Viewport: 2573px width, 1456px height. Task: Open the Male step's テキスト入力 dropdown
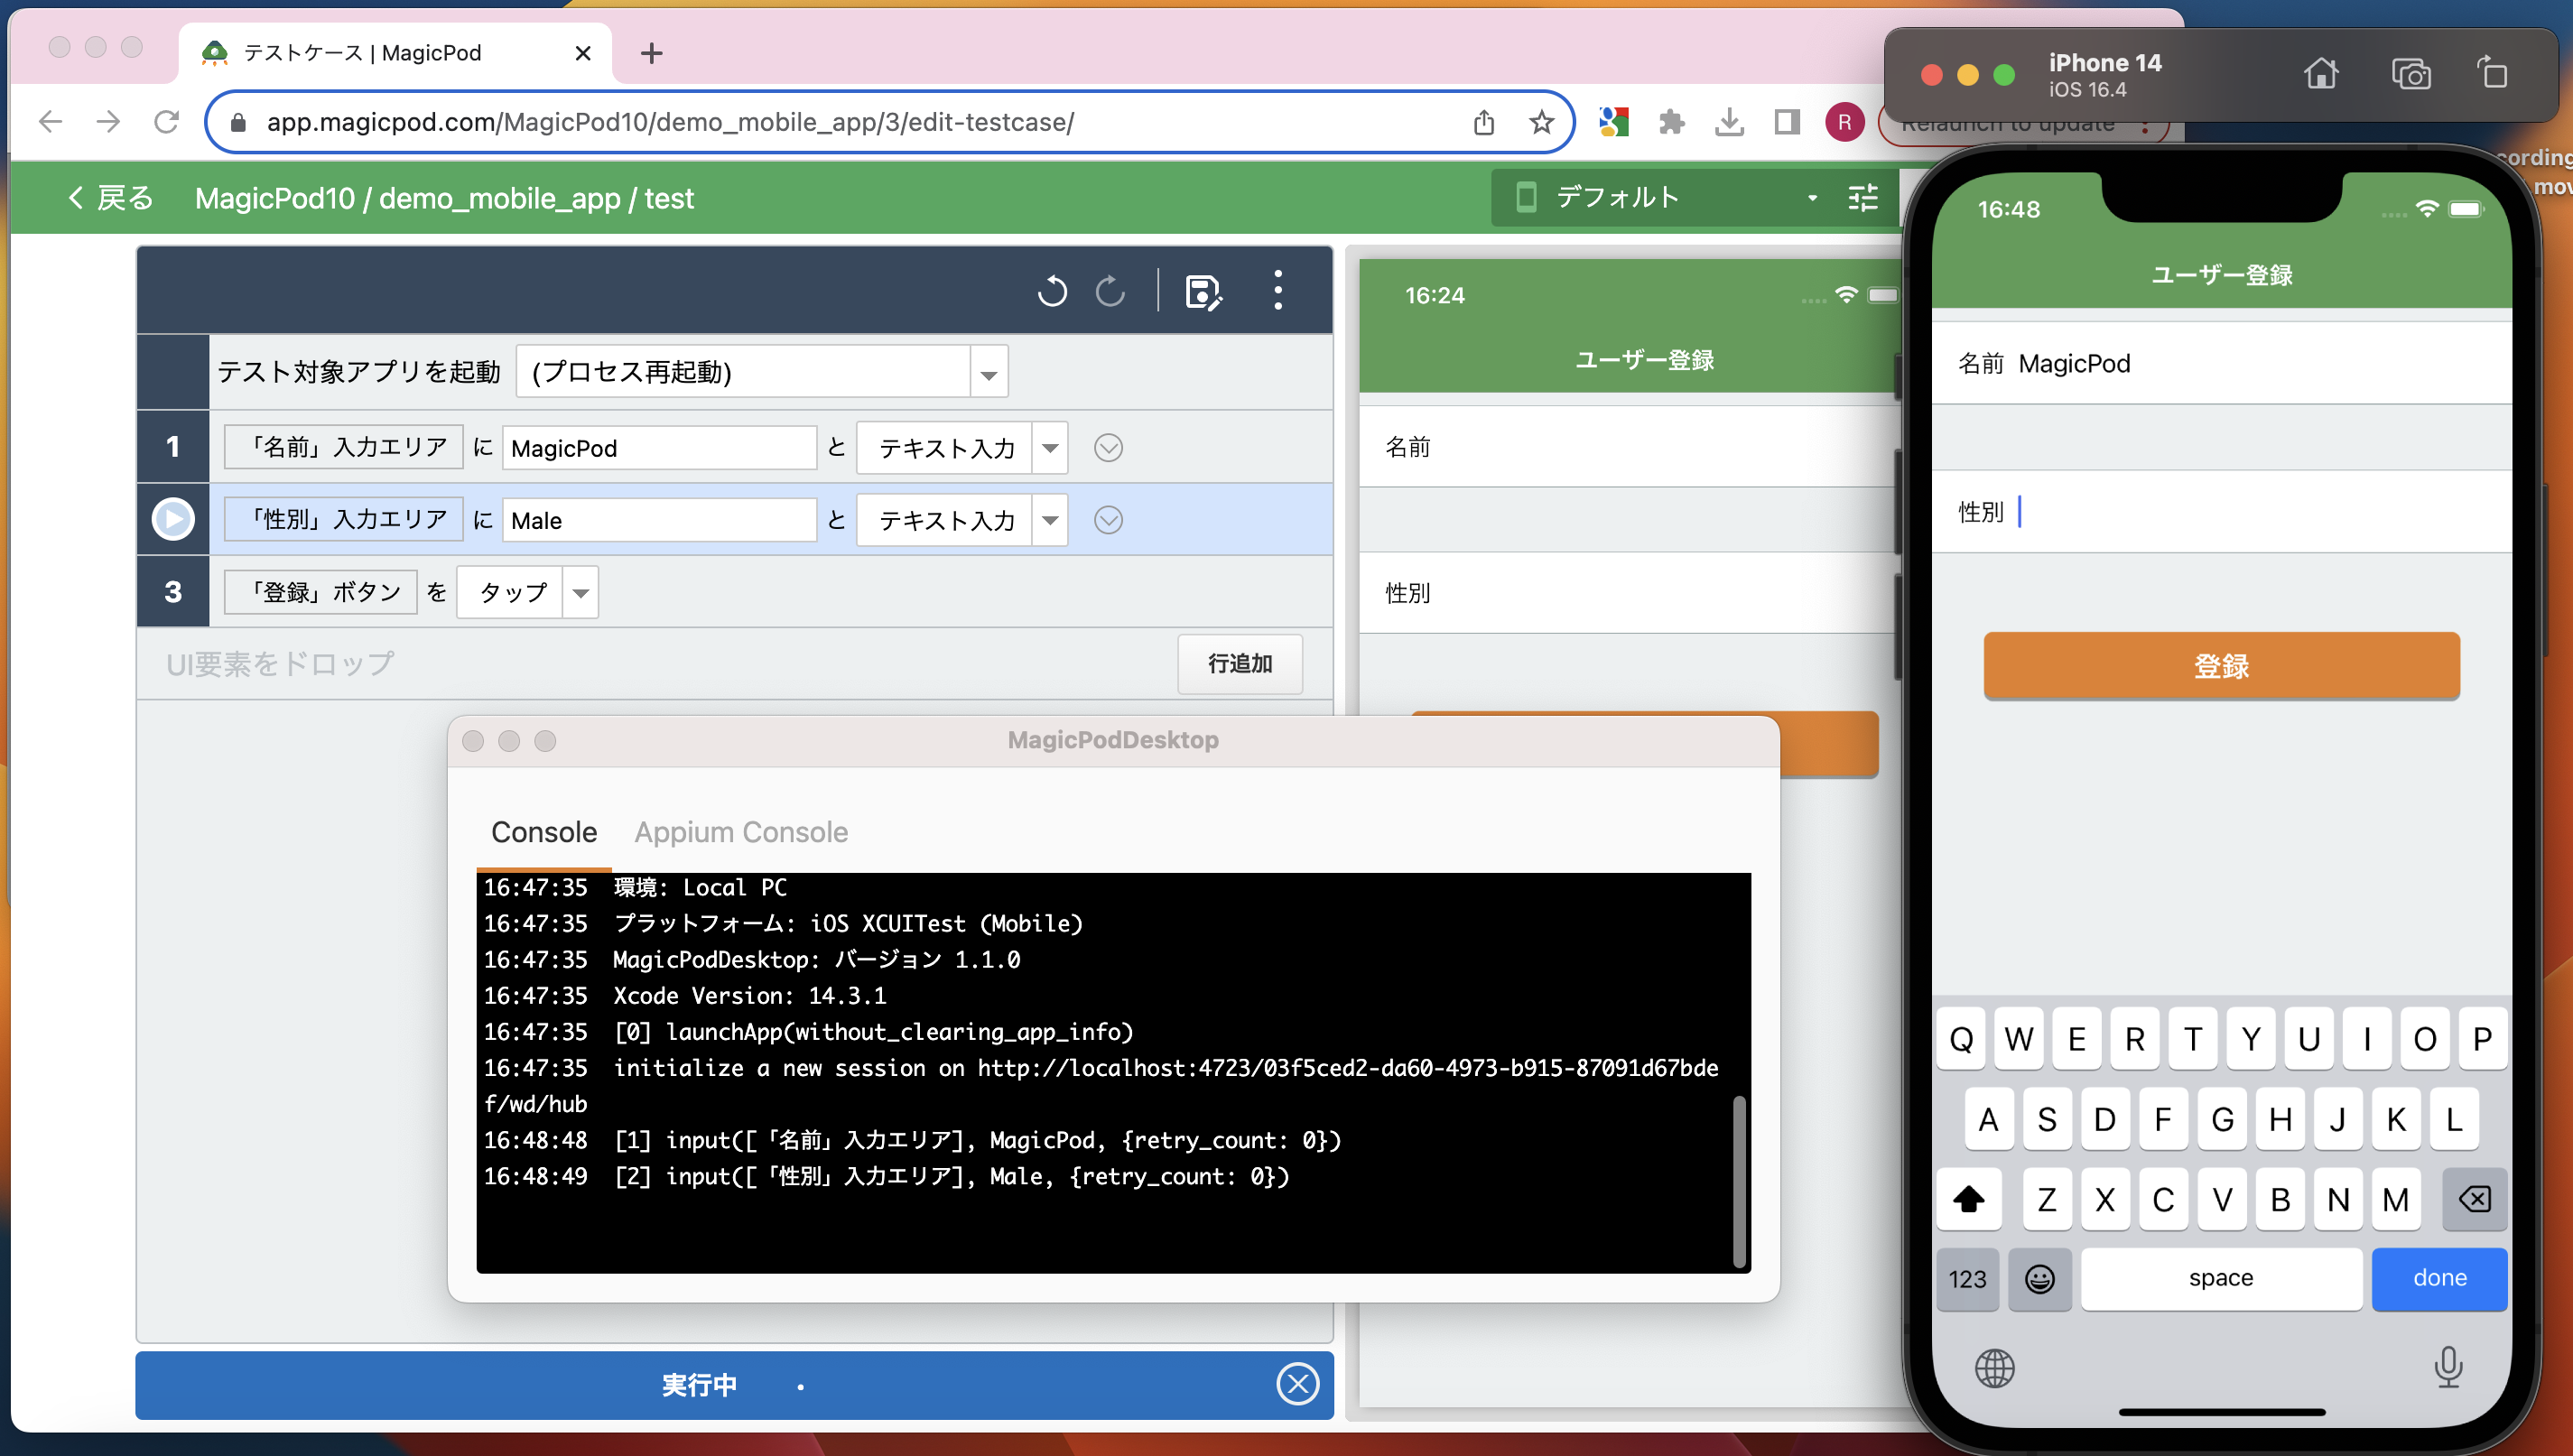click(x=1049, y=520)
